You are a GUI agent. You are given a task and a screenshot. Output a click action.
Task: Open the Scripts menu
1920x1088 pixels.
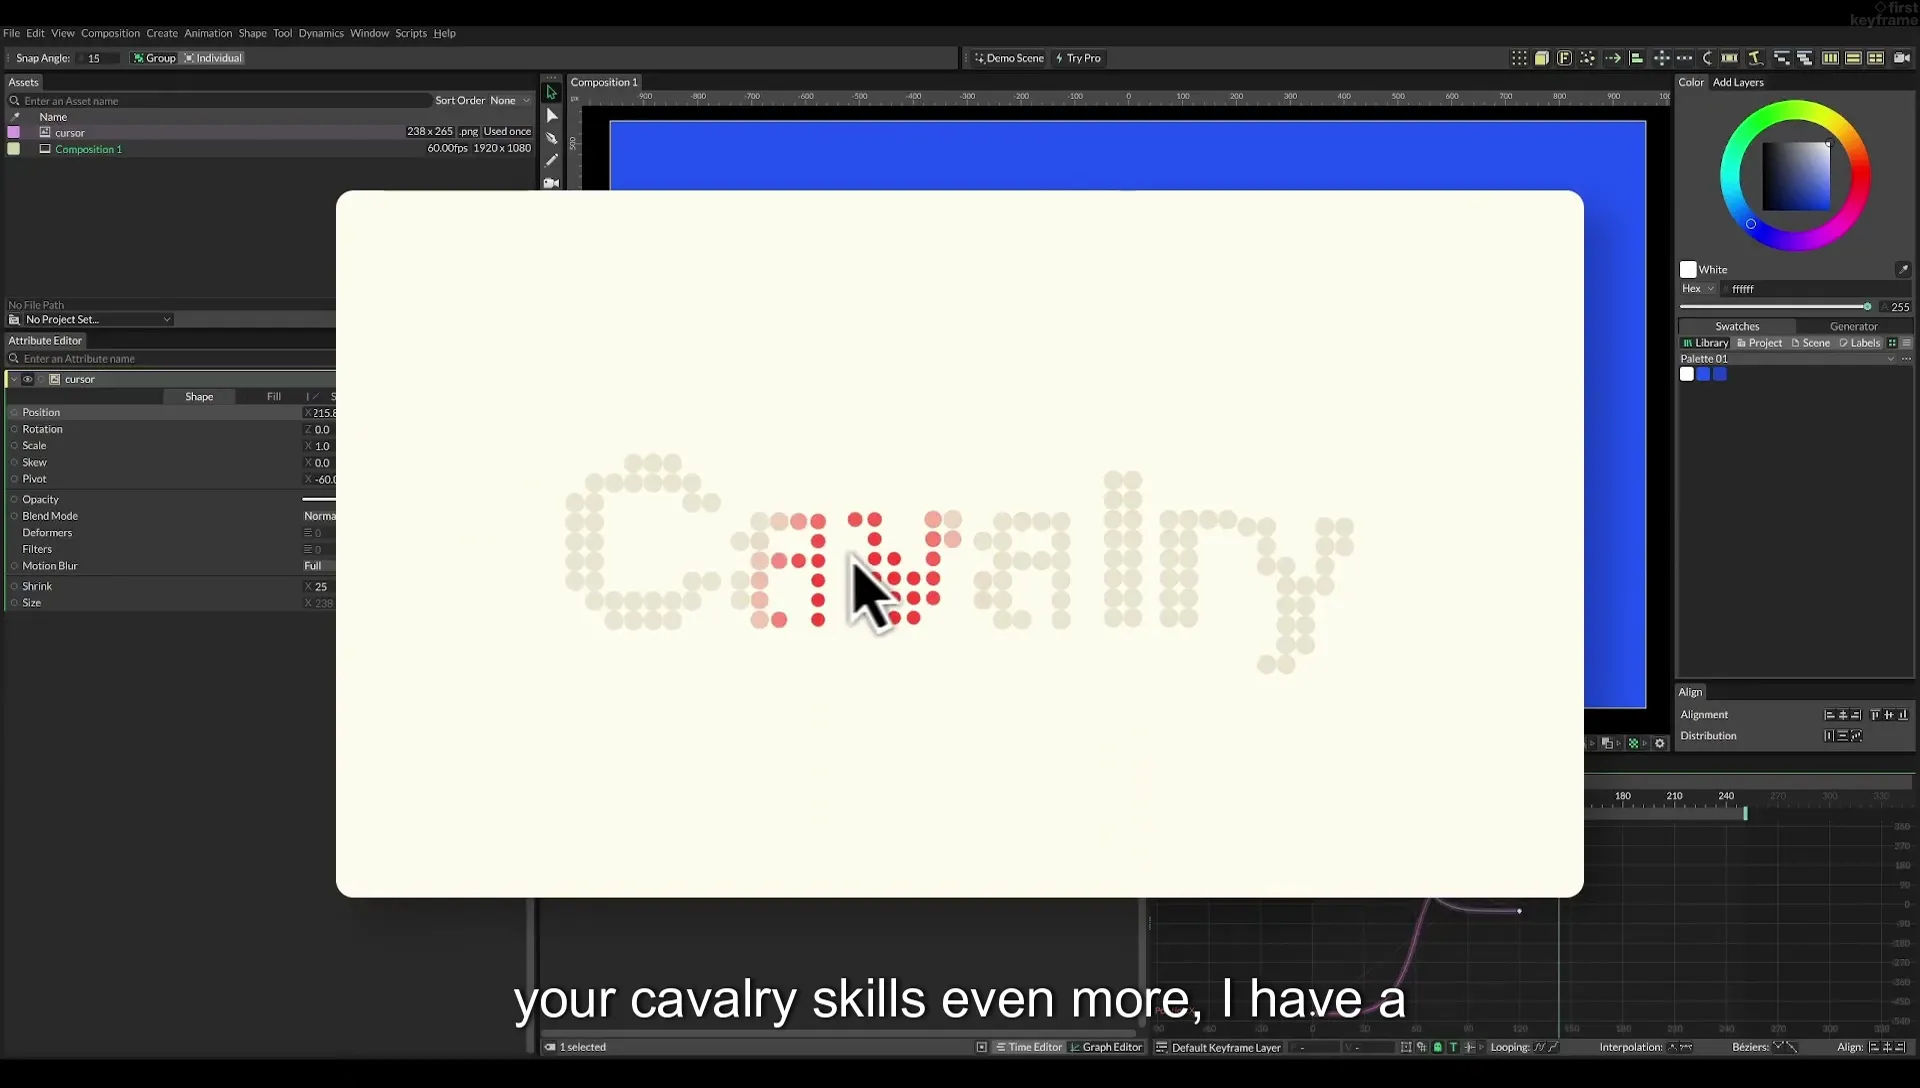[411, 33]
